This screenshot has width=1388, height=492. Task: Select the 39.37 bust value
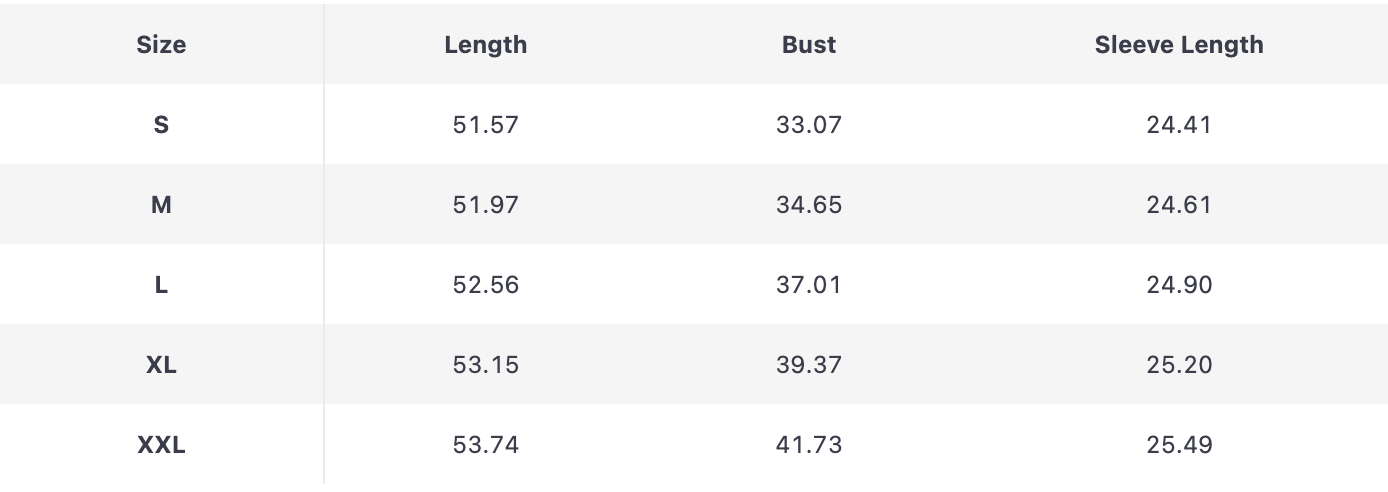tap(809, 365)
